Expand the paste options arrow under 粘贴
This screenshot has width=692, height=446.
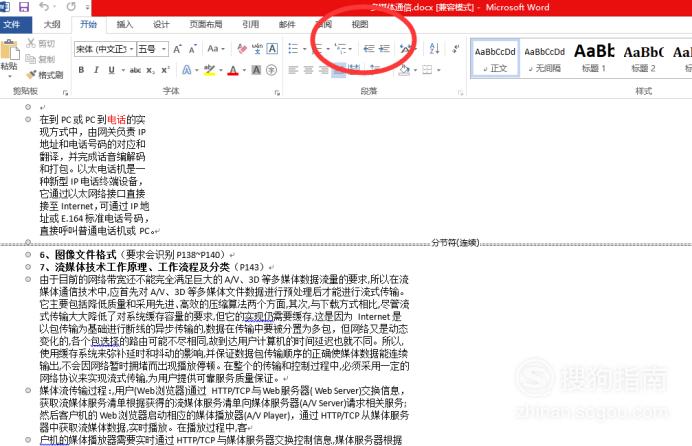pos(10,76)
